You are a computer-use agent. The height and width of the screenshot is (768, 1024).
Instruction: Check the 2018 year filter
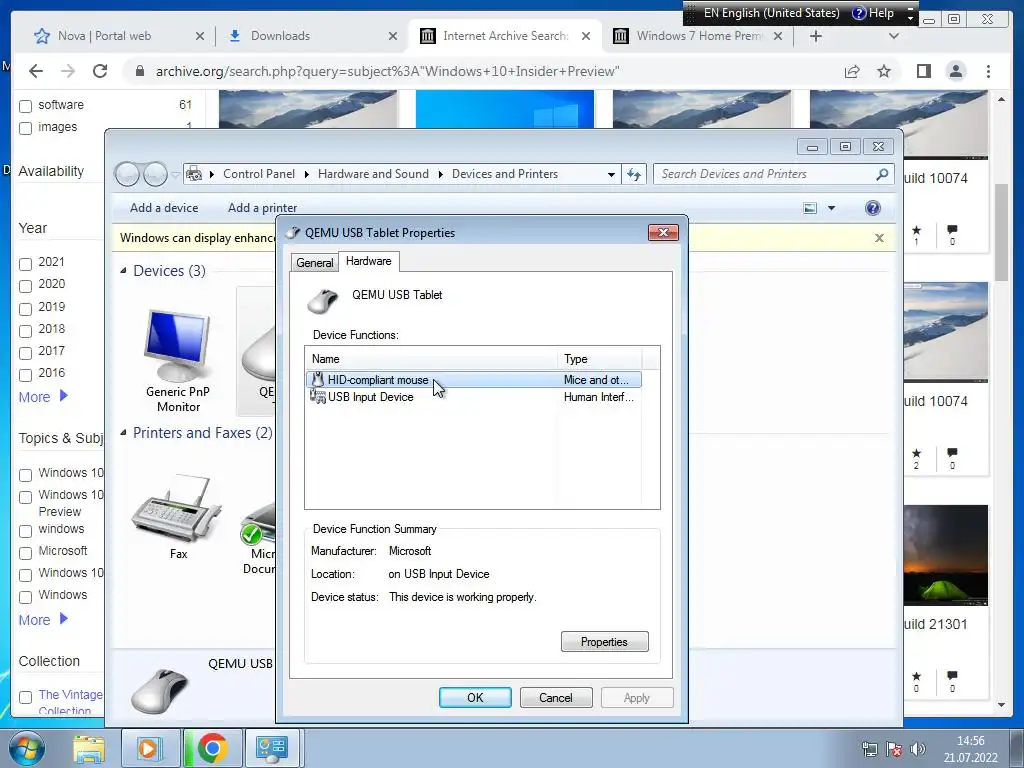click(x=25, y=330)
